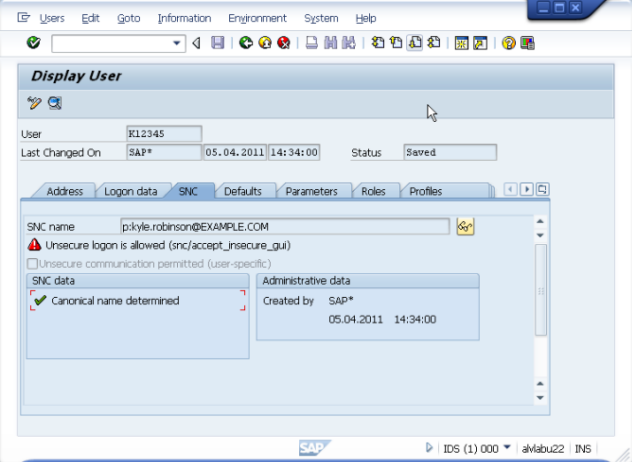Switch to the Defaults tab
The height and width of the screenshot is (462, 632).
tap(243, 191)
